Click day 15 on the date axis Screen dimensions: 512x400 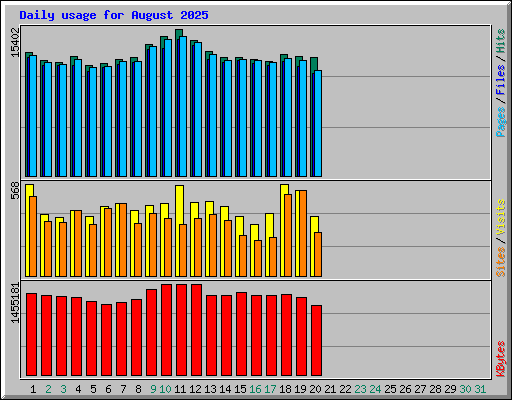[240, 389]
